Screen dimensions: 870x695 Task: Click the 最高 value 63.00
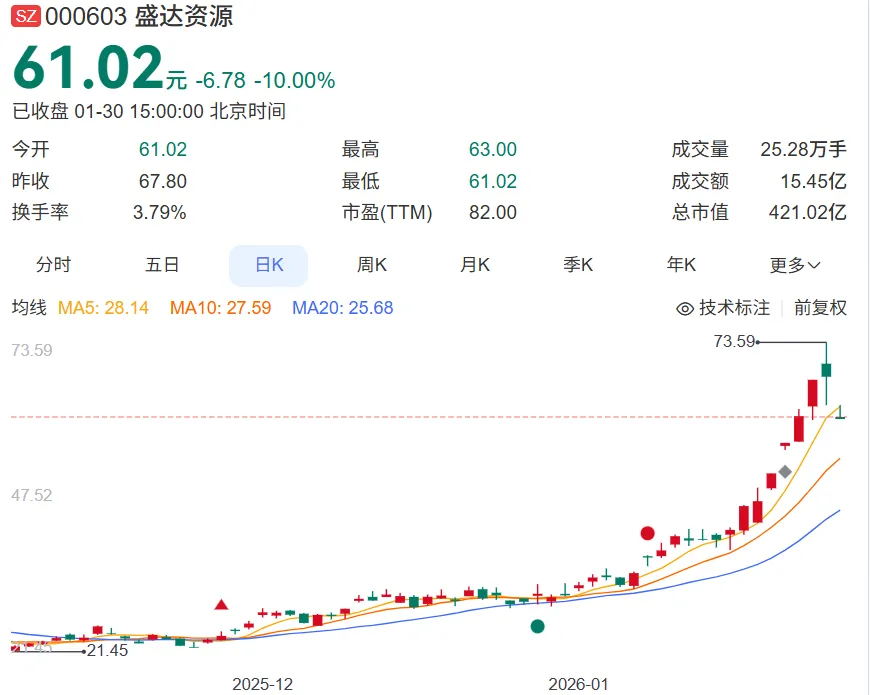click(x=493, y=150)
